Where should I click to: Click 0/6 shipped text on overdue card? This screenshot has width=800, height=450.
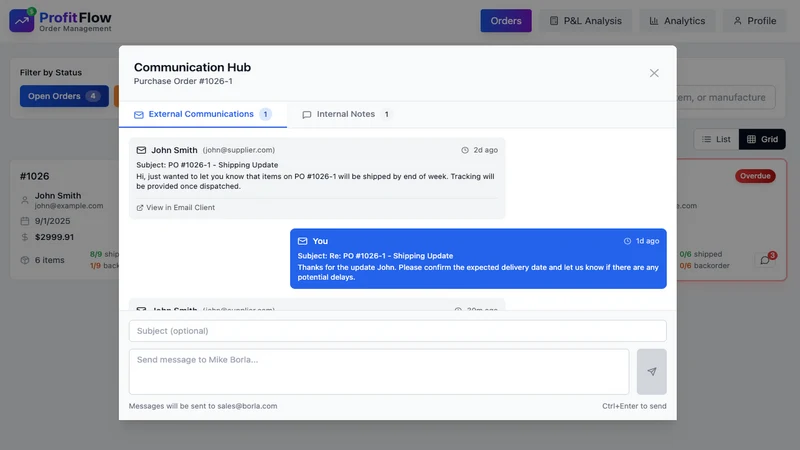[701, 254]
